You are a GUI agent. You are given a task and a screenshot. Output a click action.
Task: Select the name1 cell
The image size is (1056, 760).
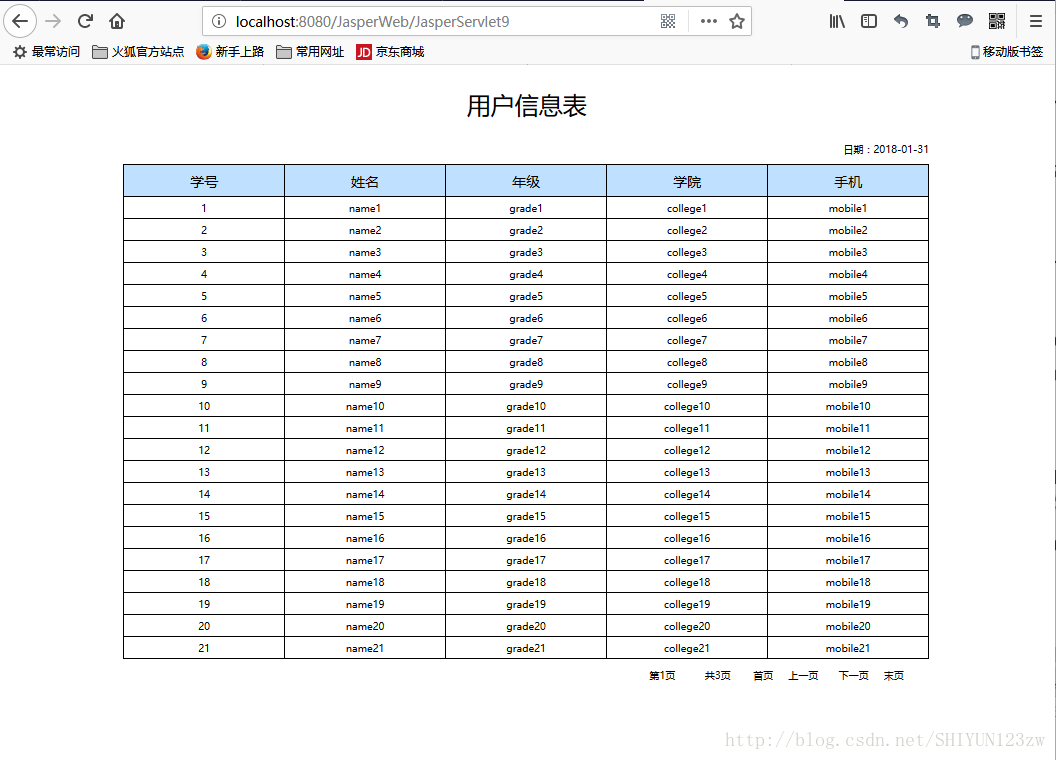(x=365, y=208)
